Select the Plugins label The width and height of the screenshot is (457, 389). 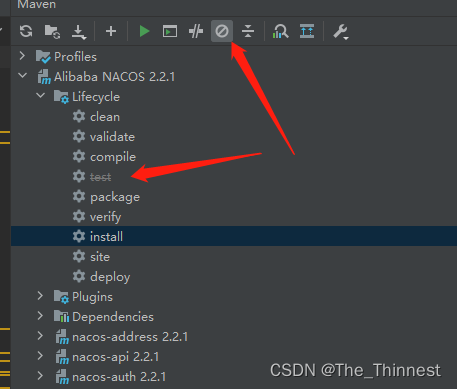[x=92, y=297]
